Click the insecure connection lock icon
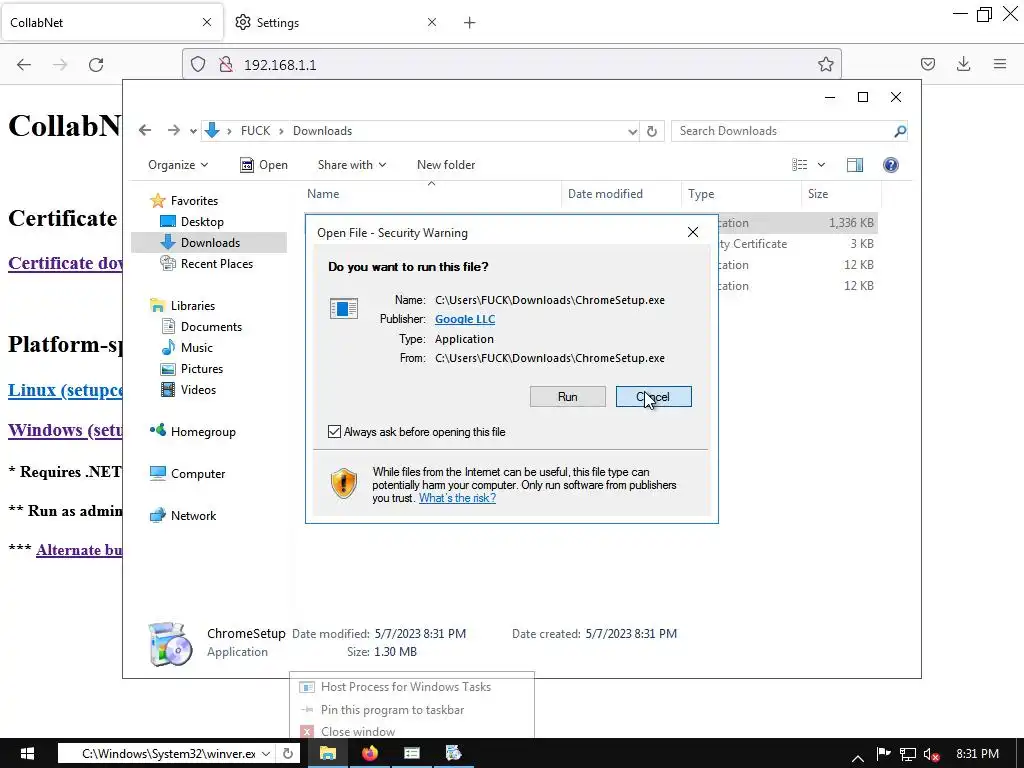The width and height of the screenshot is (1024, 768). 226,64
